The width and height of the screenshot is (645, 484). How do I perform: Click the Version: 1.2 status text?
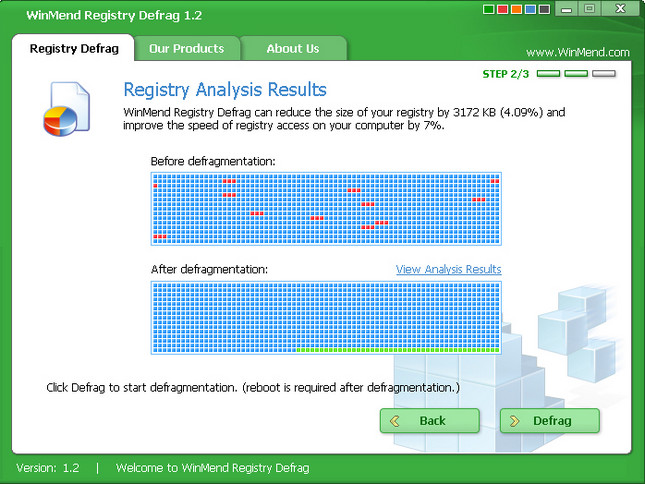point(48,468)
